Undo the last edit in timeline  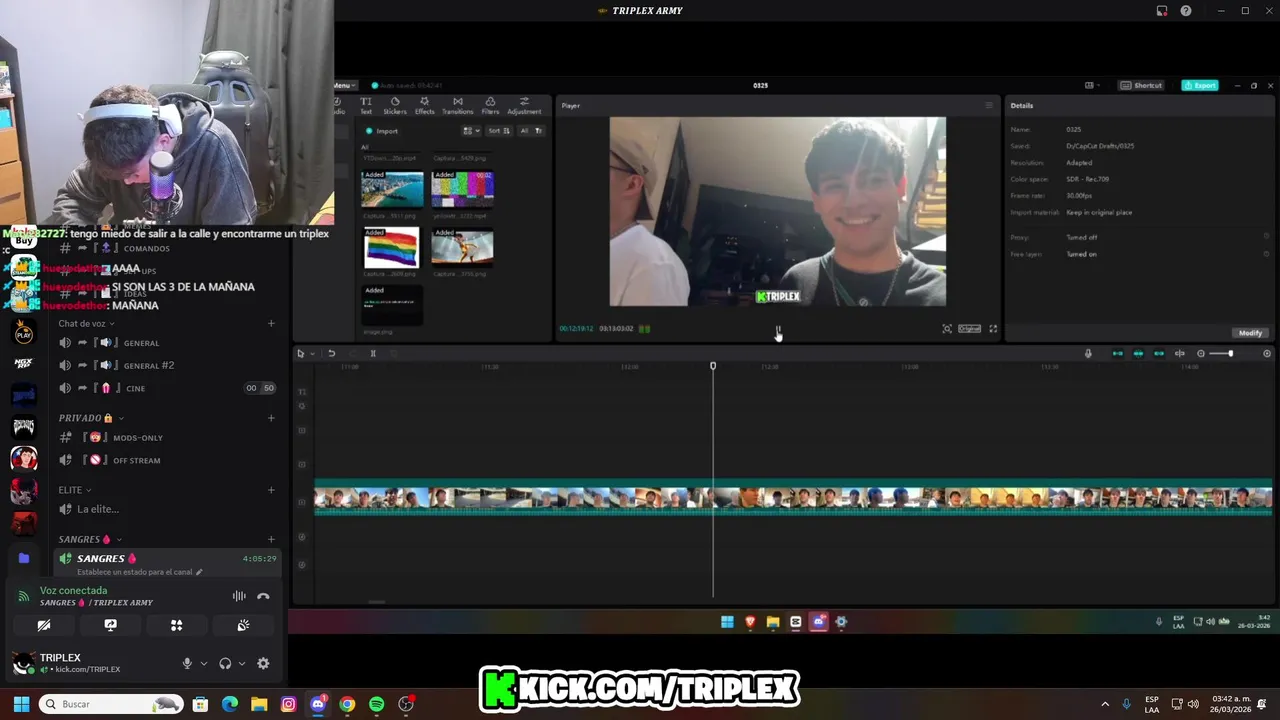(331, 353)
